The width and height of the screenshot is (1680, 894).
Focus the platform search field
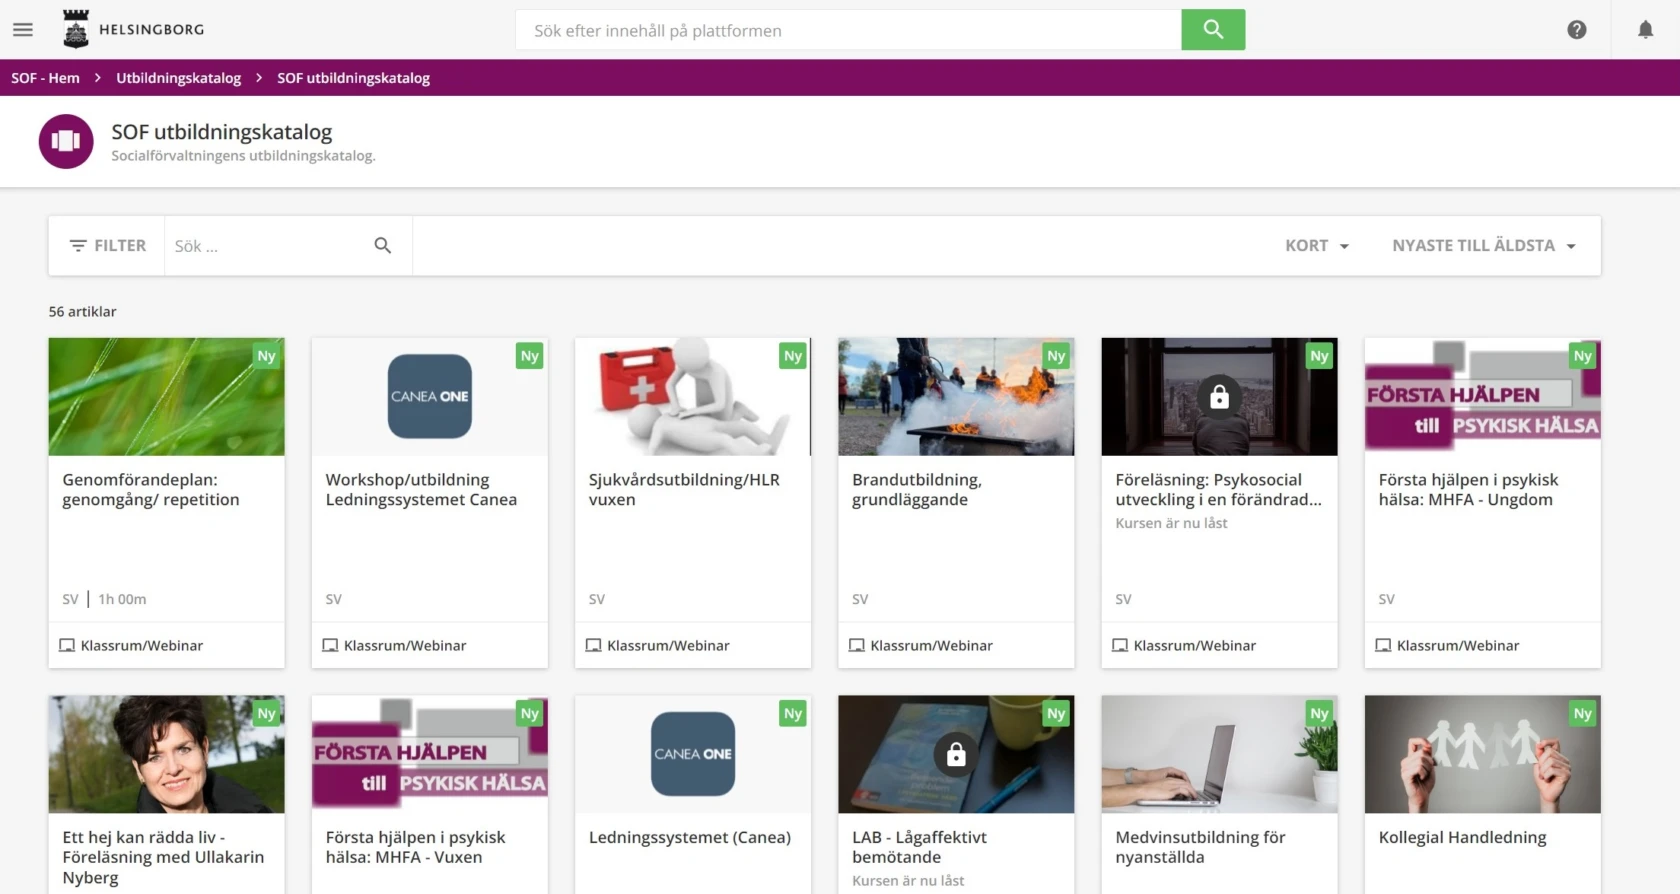pyautogui.click(x=848, y=30)
